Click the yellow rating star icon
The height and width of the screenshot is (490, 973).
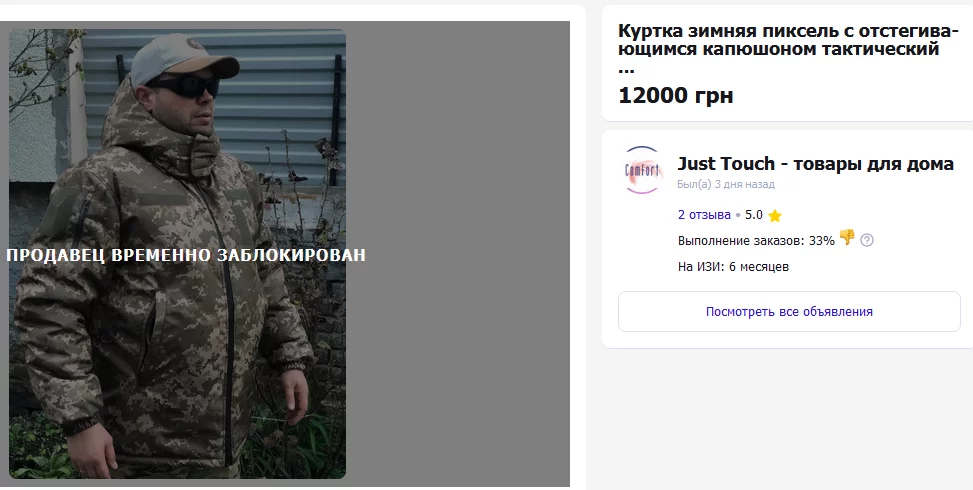click(x=774, y=215)
